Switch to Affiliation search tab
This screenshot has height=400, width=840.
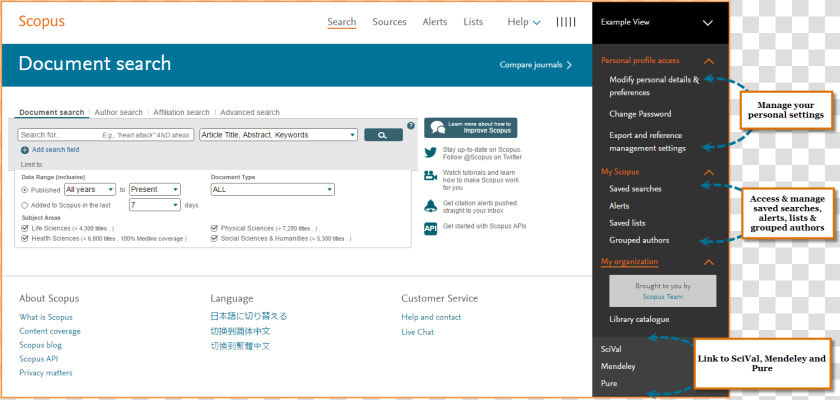(181, 112)
